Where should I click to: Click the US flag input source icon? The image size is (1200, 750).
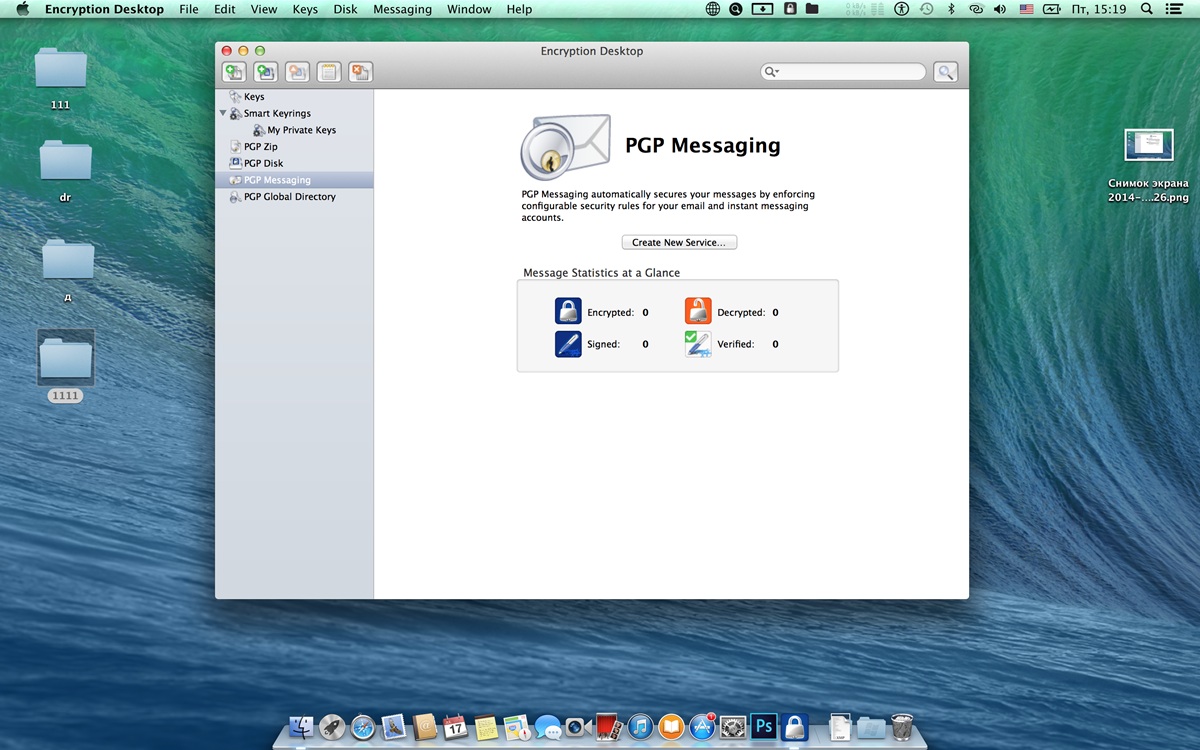point(1026,9)
